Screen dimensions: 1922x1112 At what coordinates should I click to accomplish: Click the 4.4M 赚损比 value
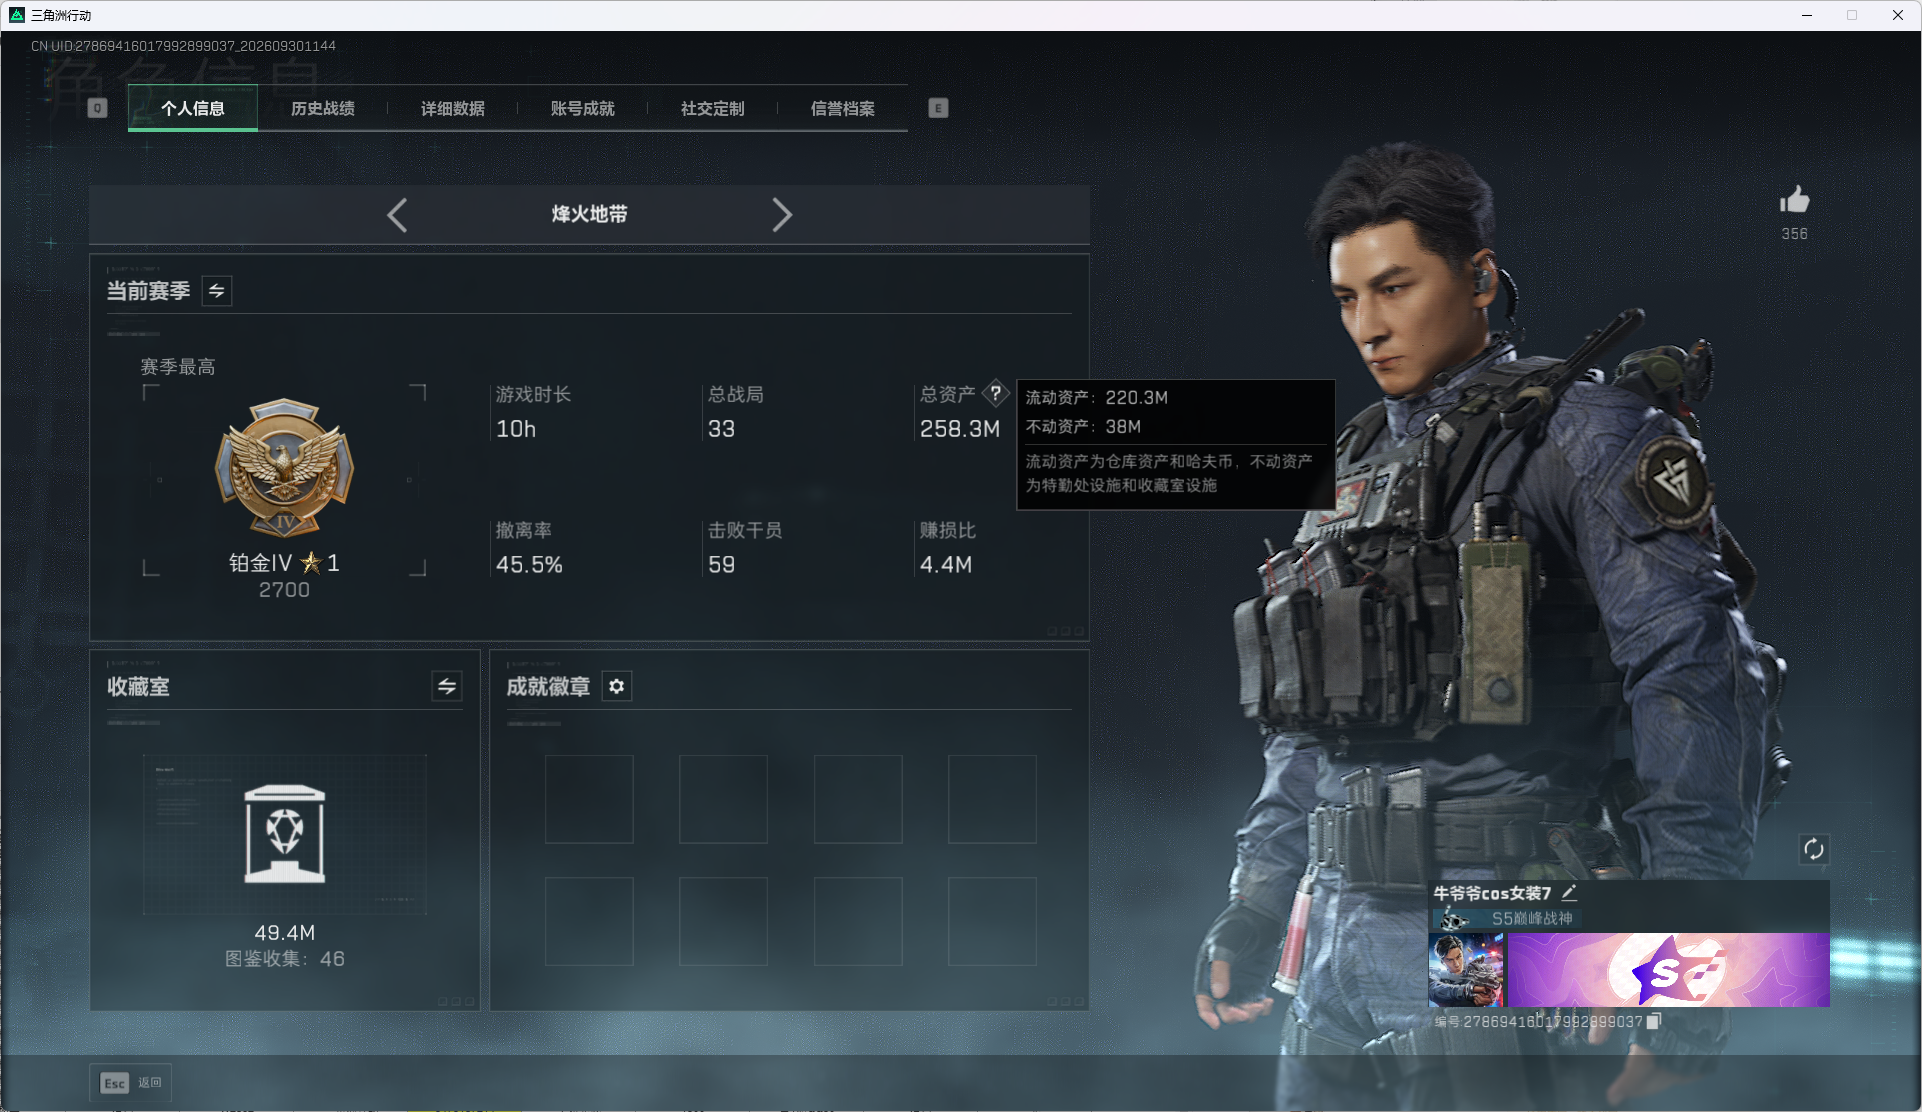(x=946, y=565)
